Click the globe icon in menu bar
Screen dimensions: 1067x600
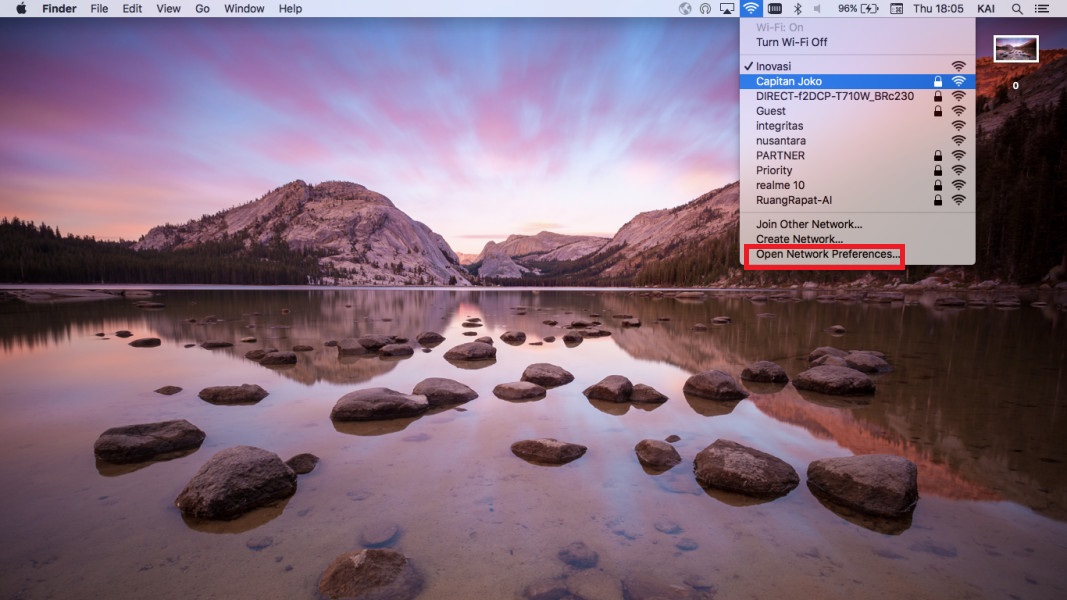[685, 9]
